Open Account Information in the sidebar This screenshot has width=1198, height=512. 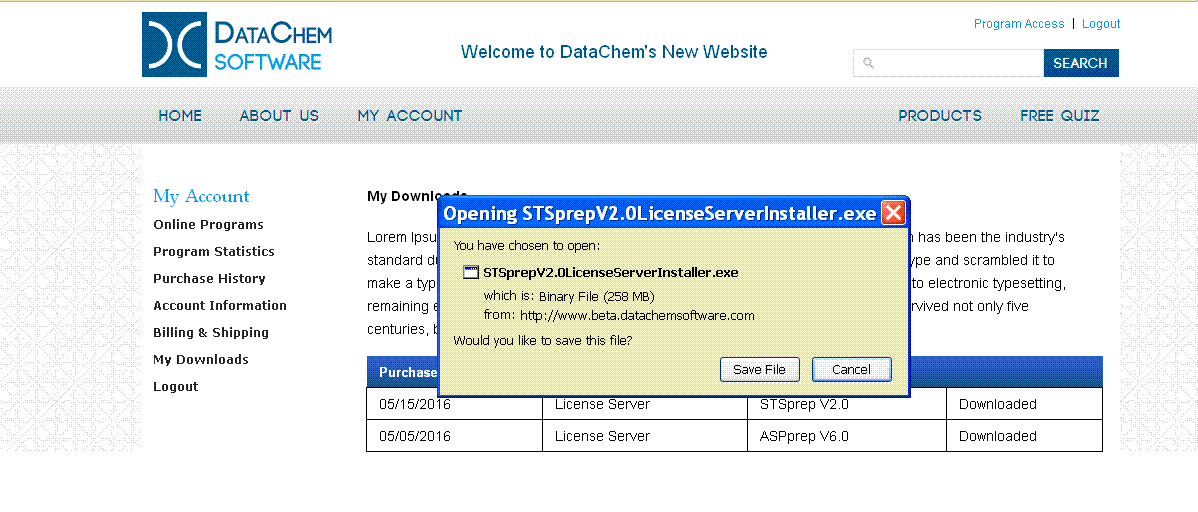tap(219, 306)
